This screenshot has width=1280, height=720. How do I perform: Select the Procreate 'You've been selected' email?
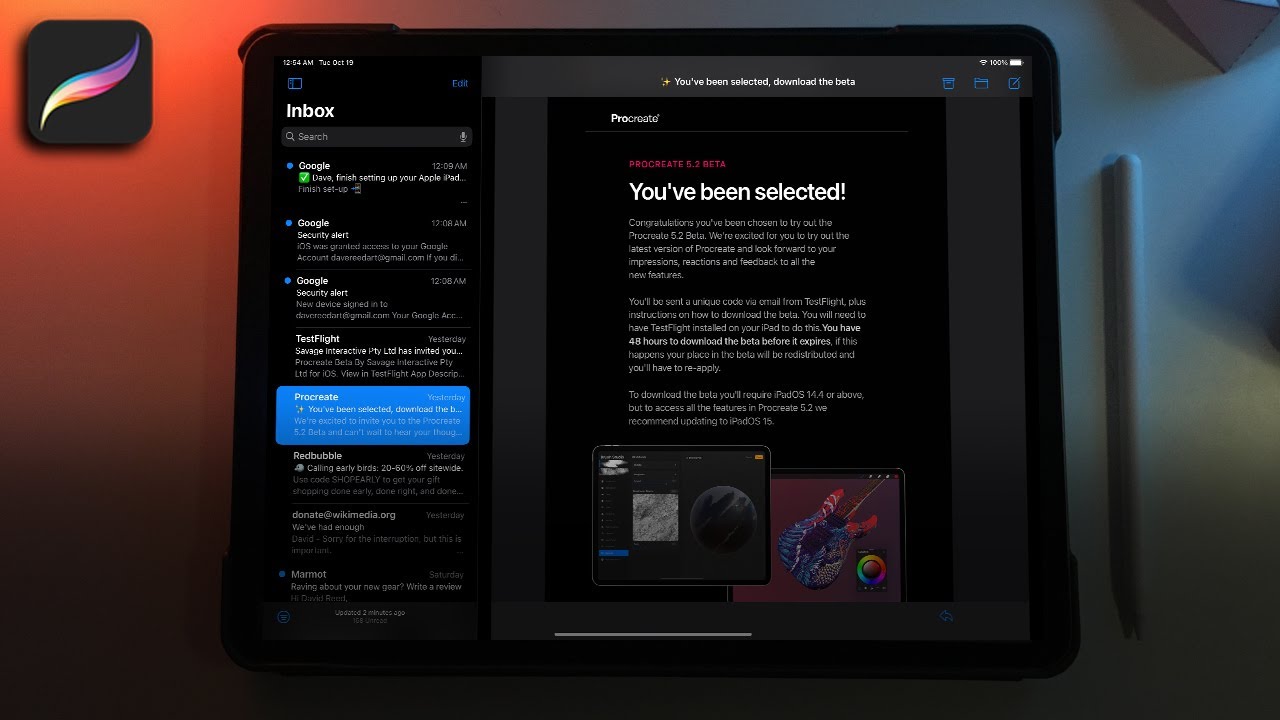tap(373, 415)
